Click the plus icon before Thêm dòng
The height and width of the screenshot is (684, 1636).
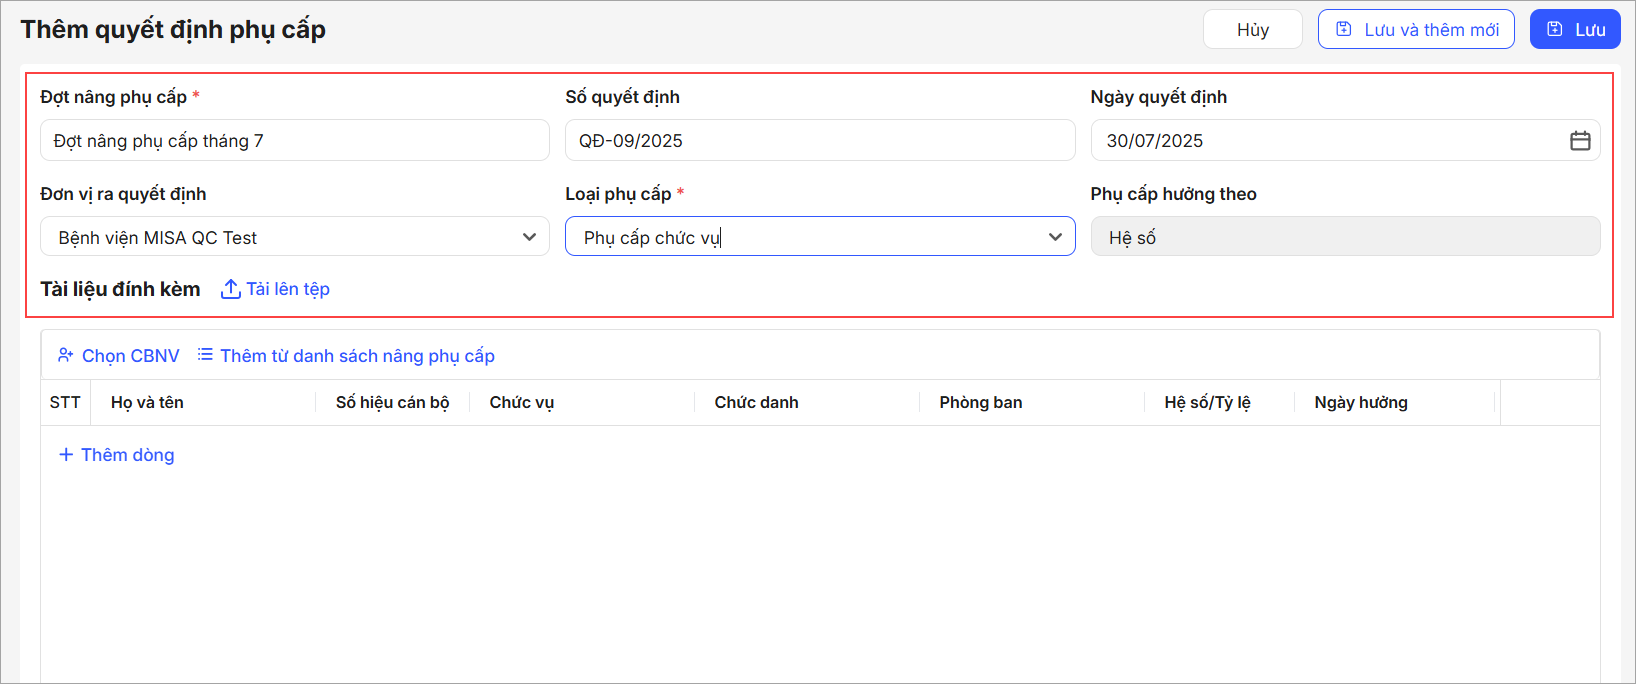[66, 455]
